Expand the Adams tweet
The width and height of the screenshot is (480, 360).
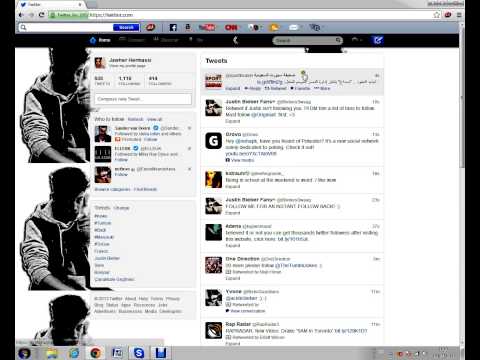tap(233, 245)
